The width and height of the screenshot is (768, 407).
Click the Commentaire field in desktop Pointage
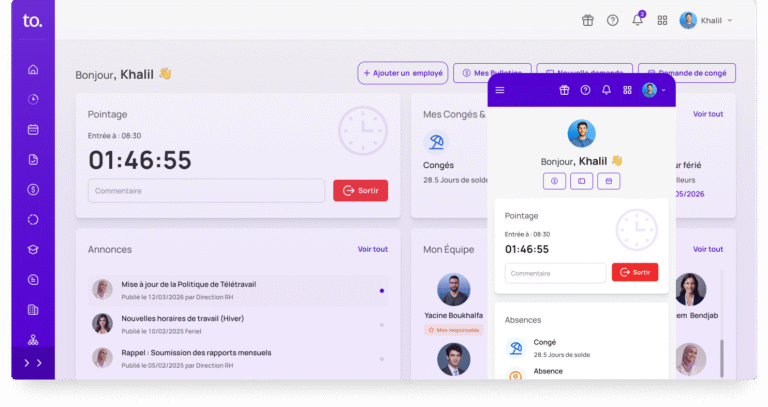(206, 191)
